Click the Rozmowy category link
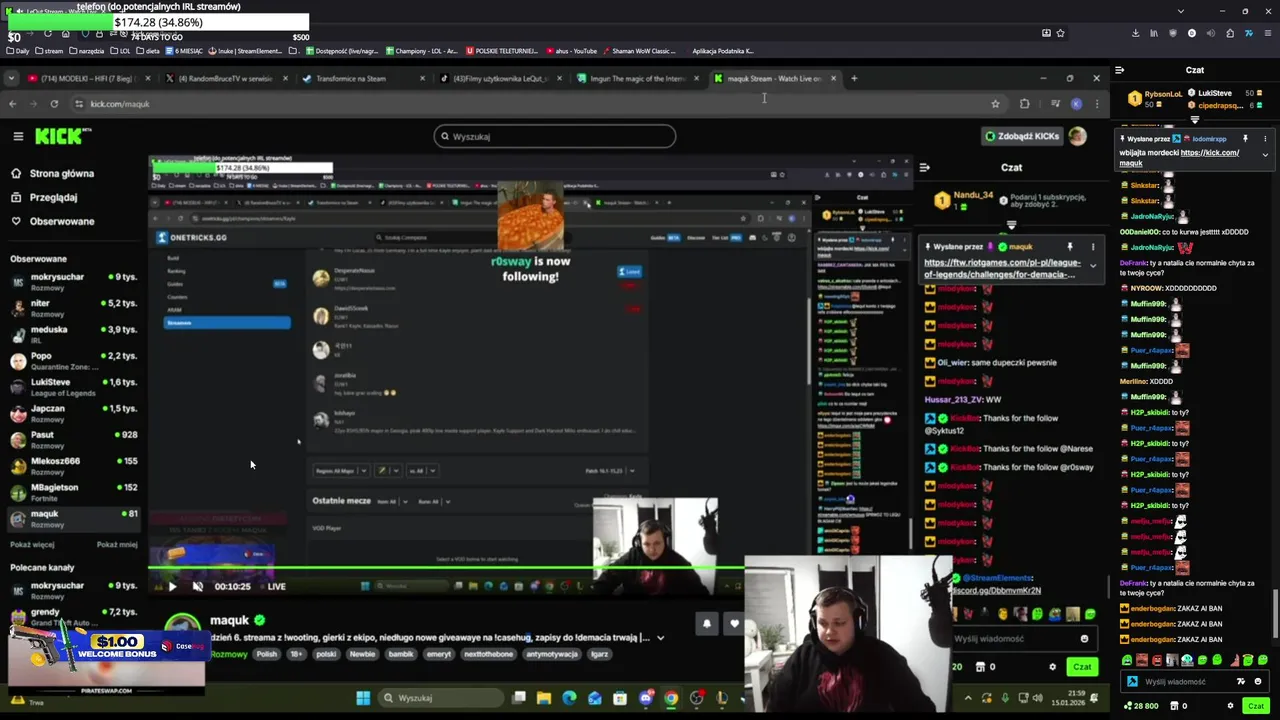 tap(229, 654)
